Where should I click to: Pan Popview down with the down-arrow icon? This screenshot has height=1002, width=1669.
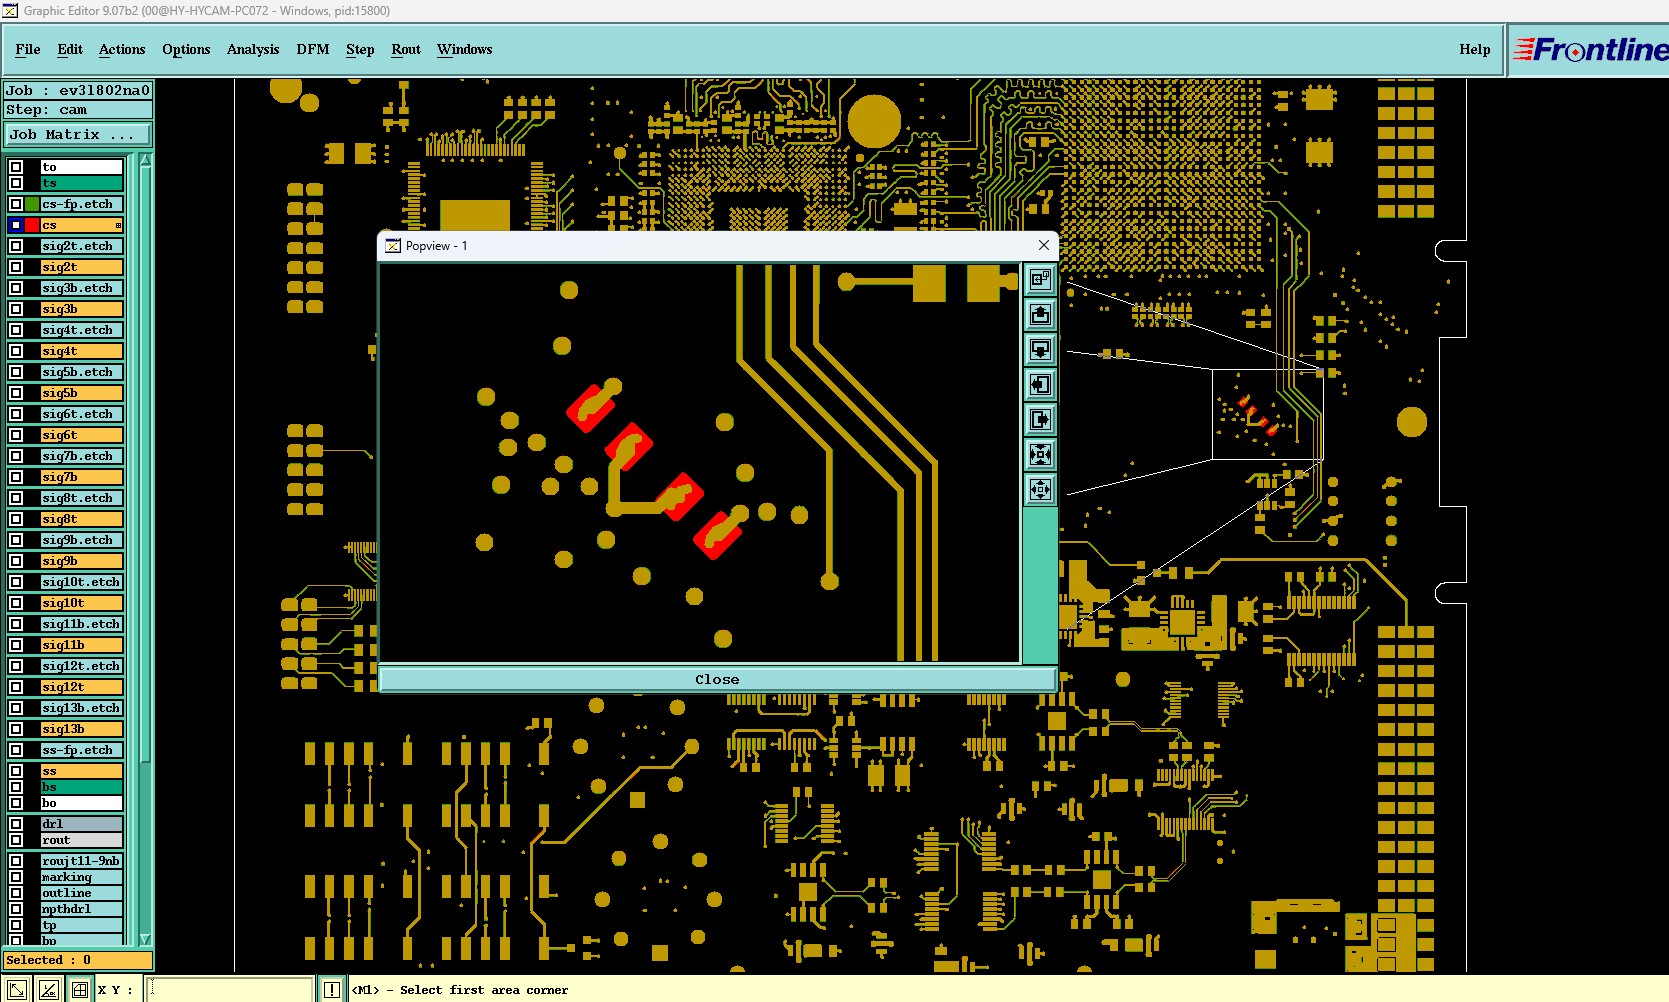click(1040, 350)
